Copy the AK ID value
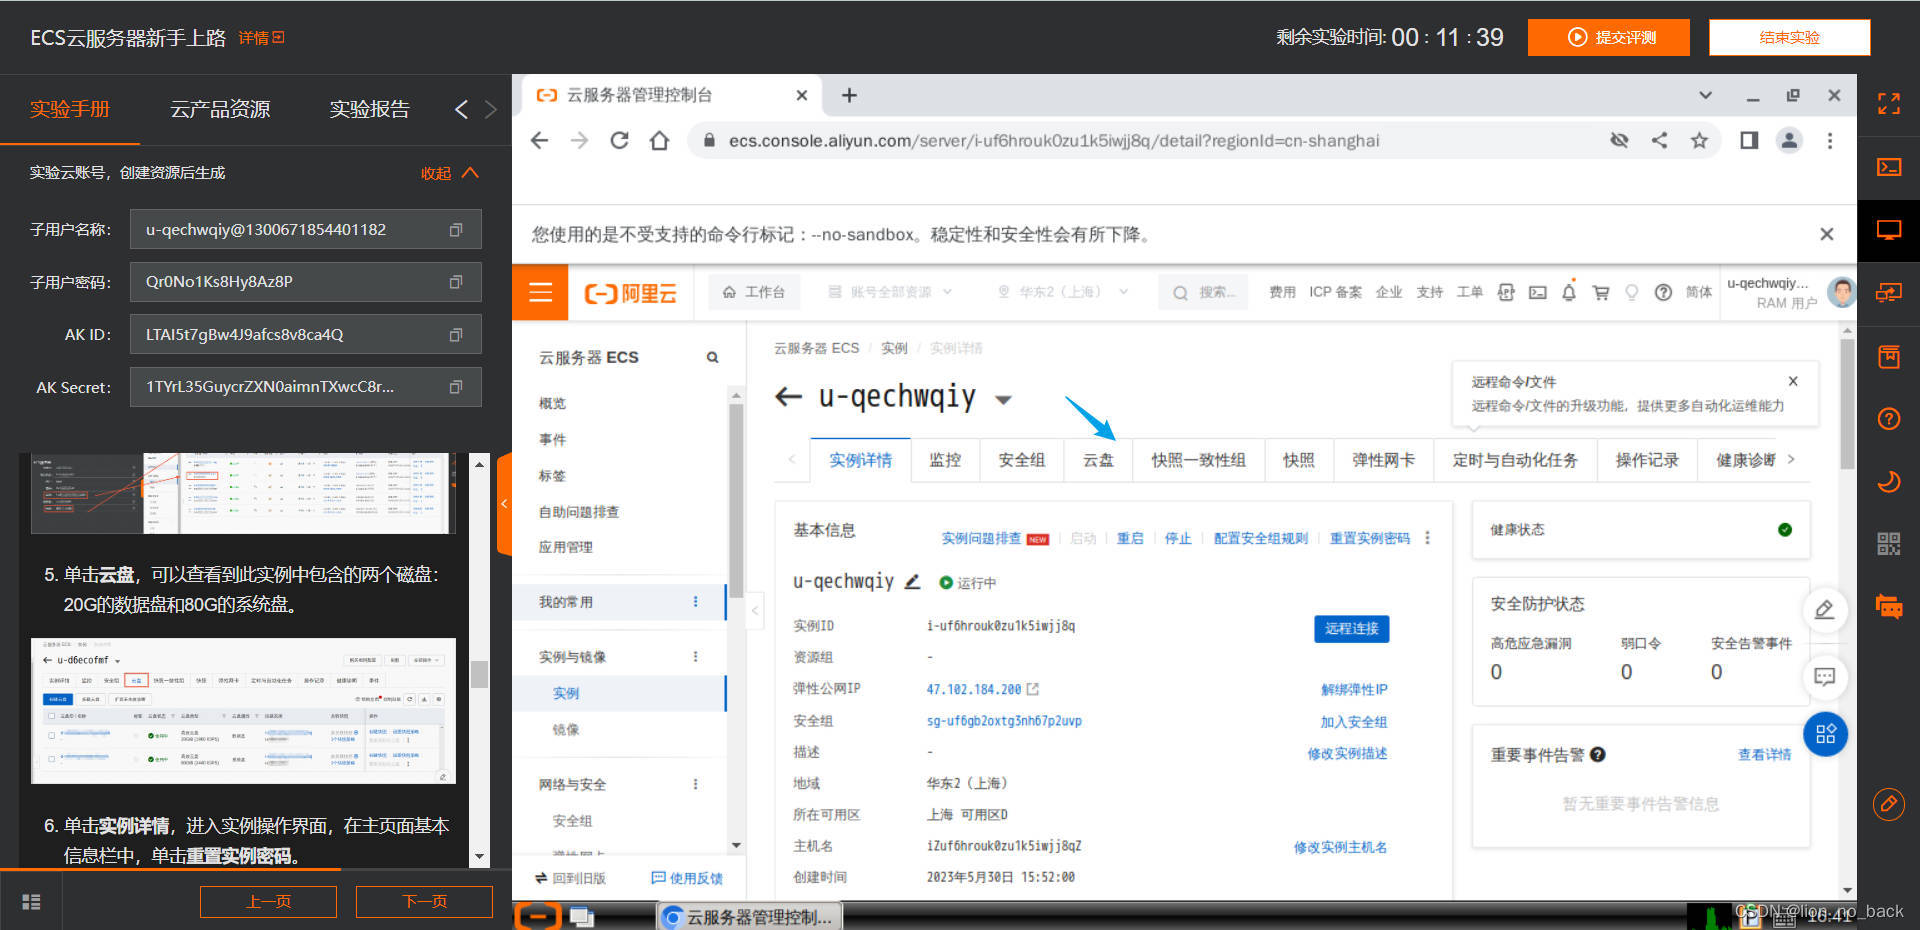Screen dimensions: 1920x930 coord(456,335)
